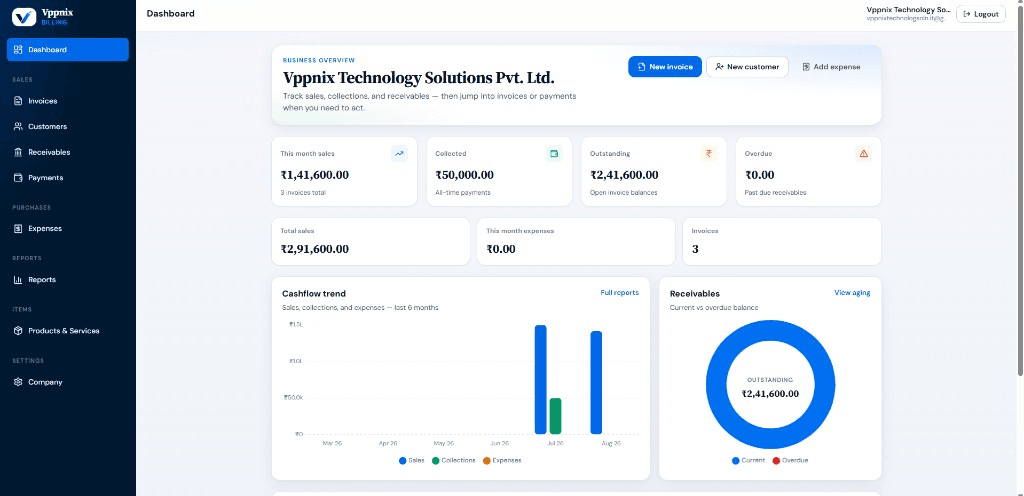The image size is (1024, 496).
Task: Click the Invoices count 3
Action: click(695, 249)
